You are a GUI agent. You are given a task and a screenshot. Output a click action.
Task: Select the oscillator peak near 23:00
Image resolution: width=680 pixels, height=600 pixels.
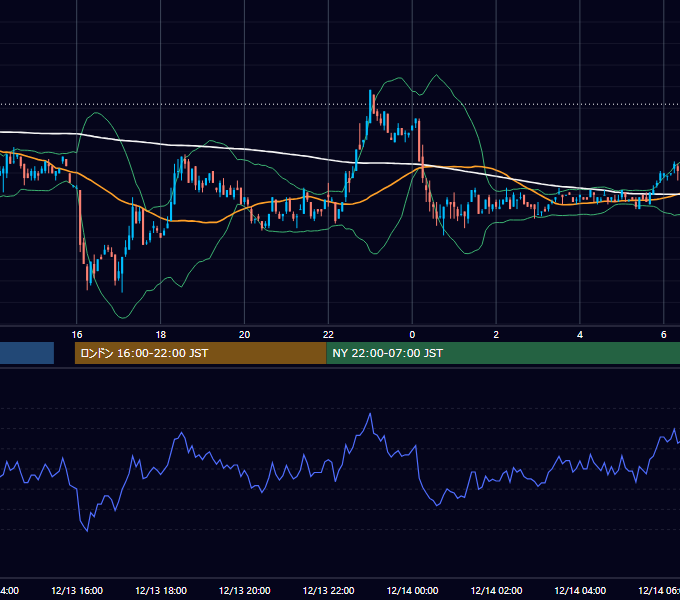(x=370, y=415)
